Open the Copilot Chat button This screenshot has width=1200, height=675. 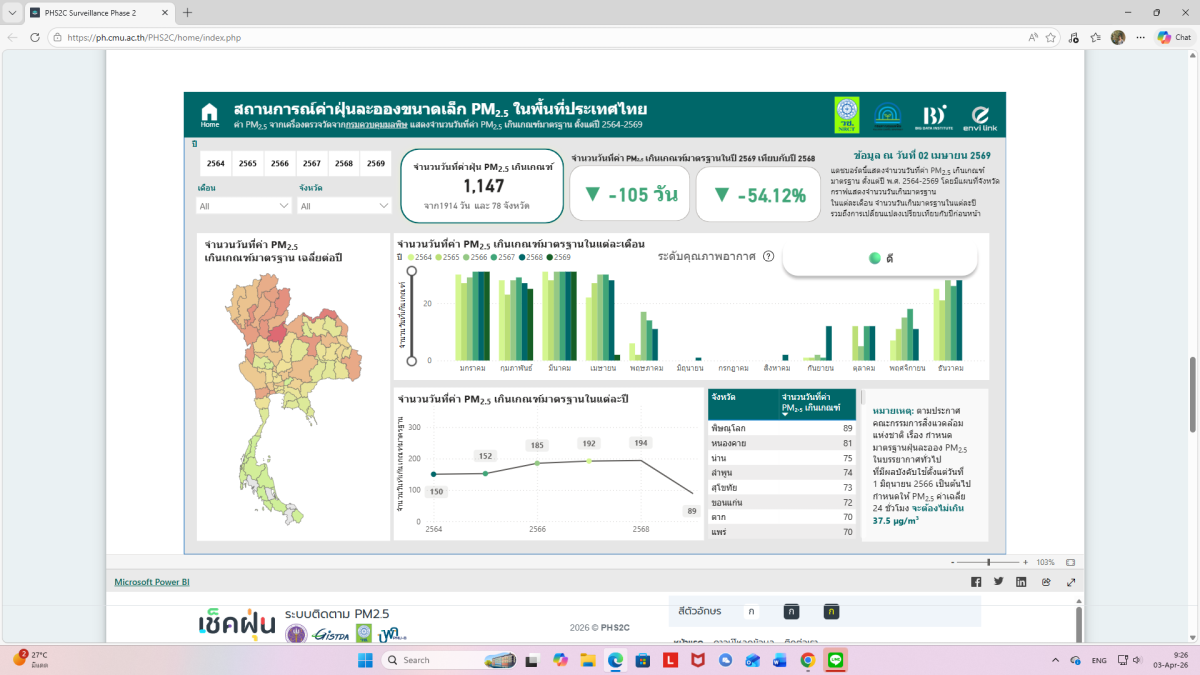pyautogui.click(x=1174, y=37)
